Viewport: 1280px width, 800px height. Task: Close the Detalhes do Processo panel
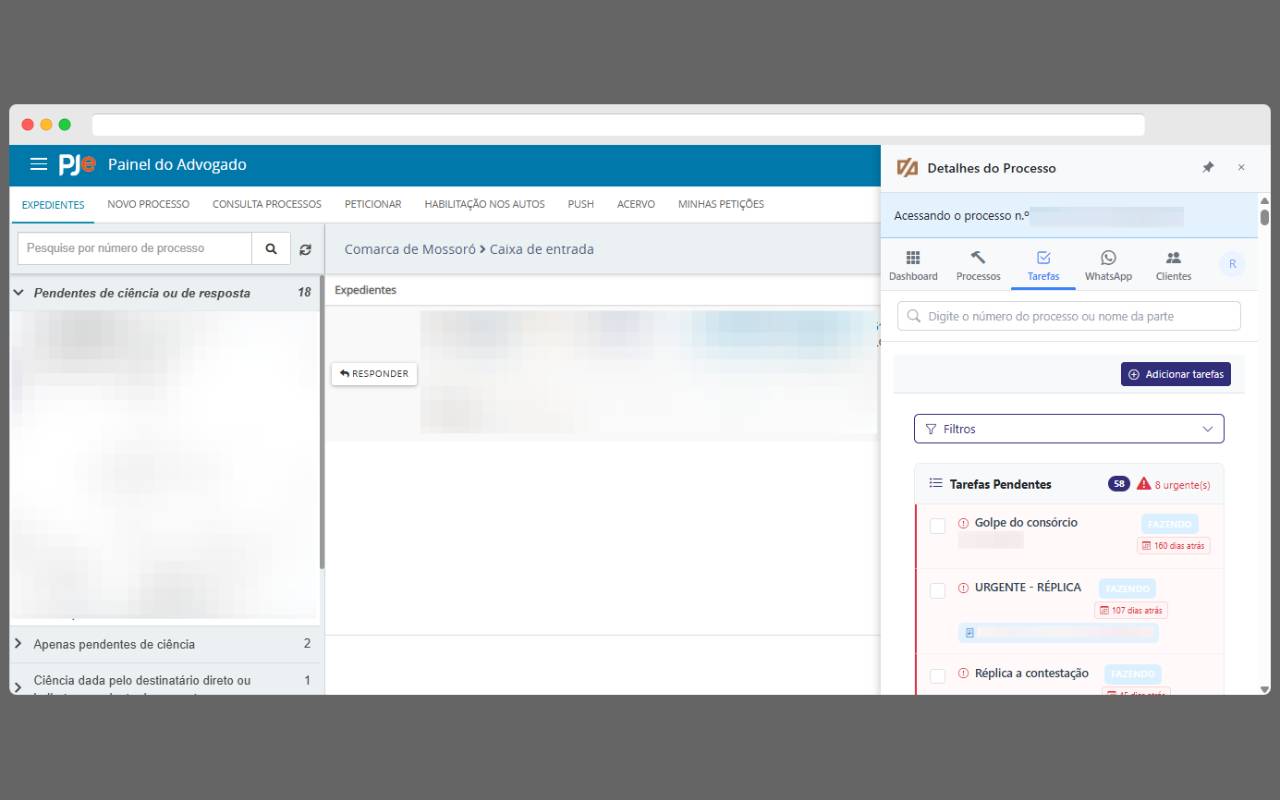tap(1241, 168)
